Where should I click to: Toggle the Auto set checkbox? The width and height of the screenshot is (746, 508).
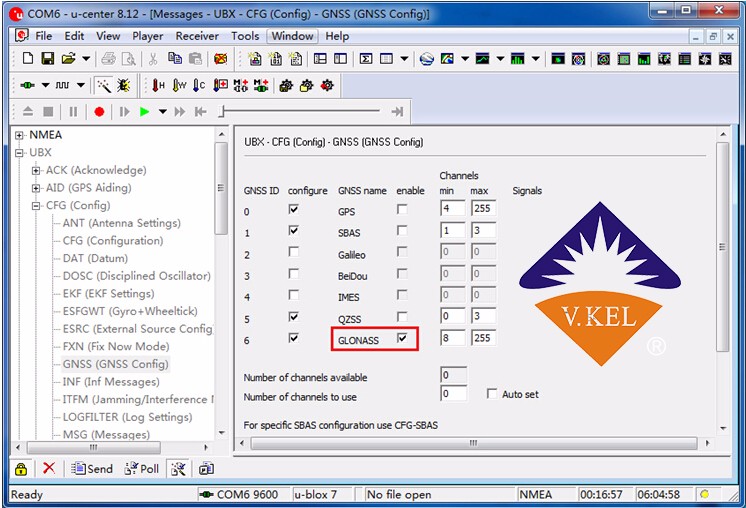point(492,394)
